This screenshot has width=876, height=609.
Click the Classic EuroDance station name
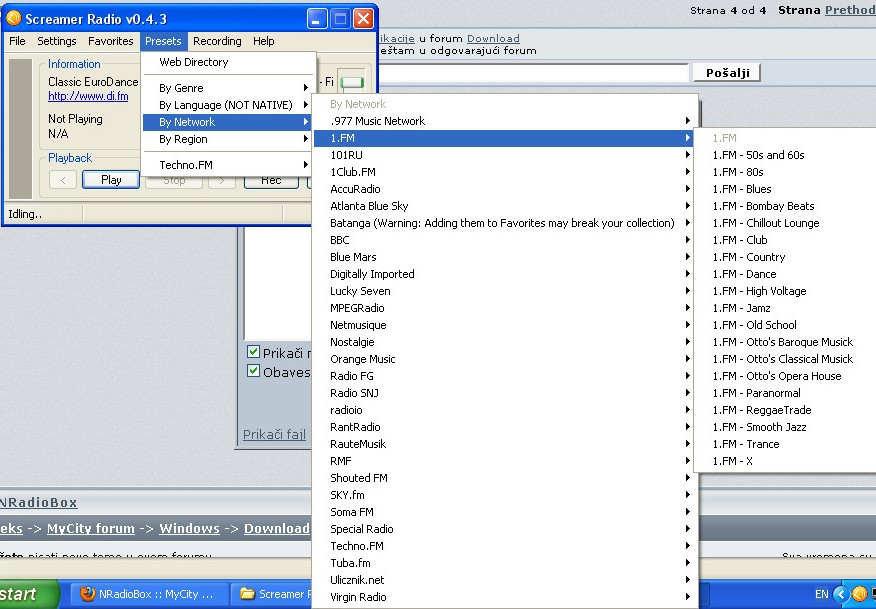pyautogui.click(x=93, y=82)
